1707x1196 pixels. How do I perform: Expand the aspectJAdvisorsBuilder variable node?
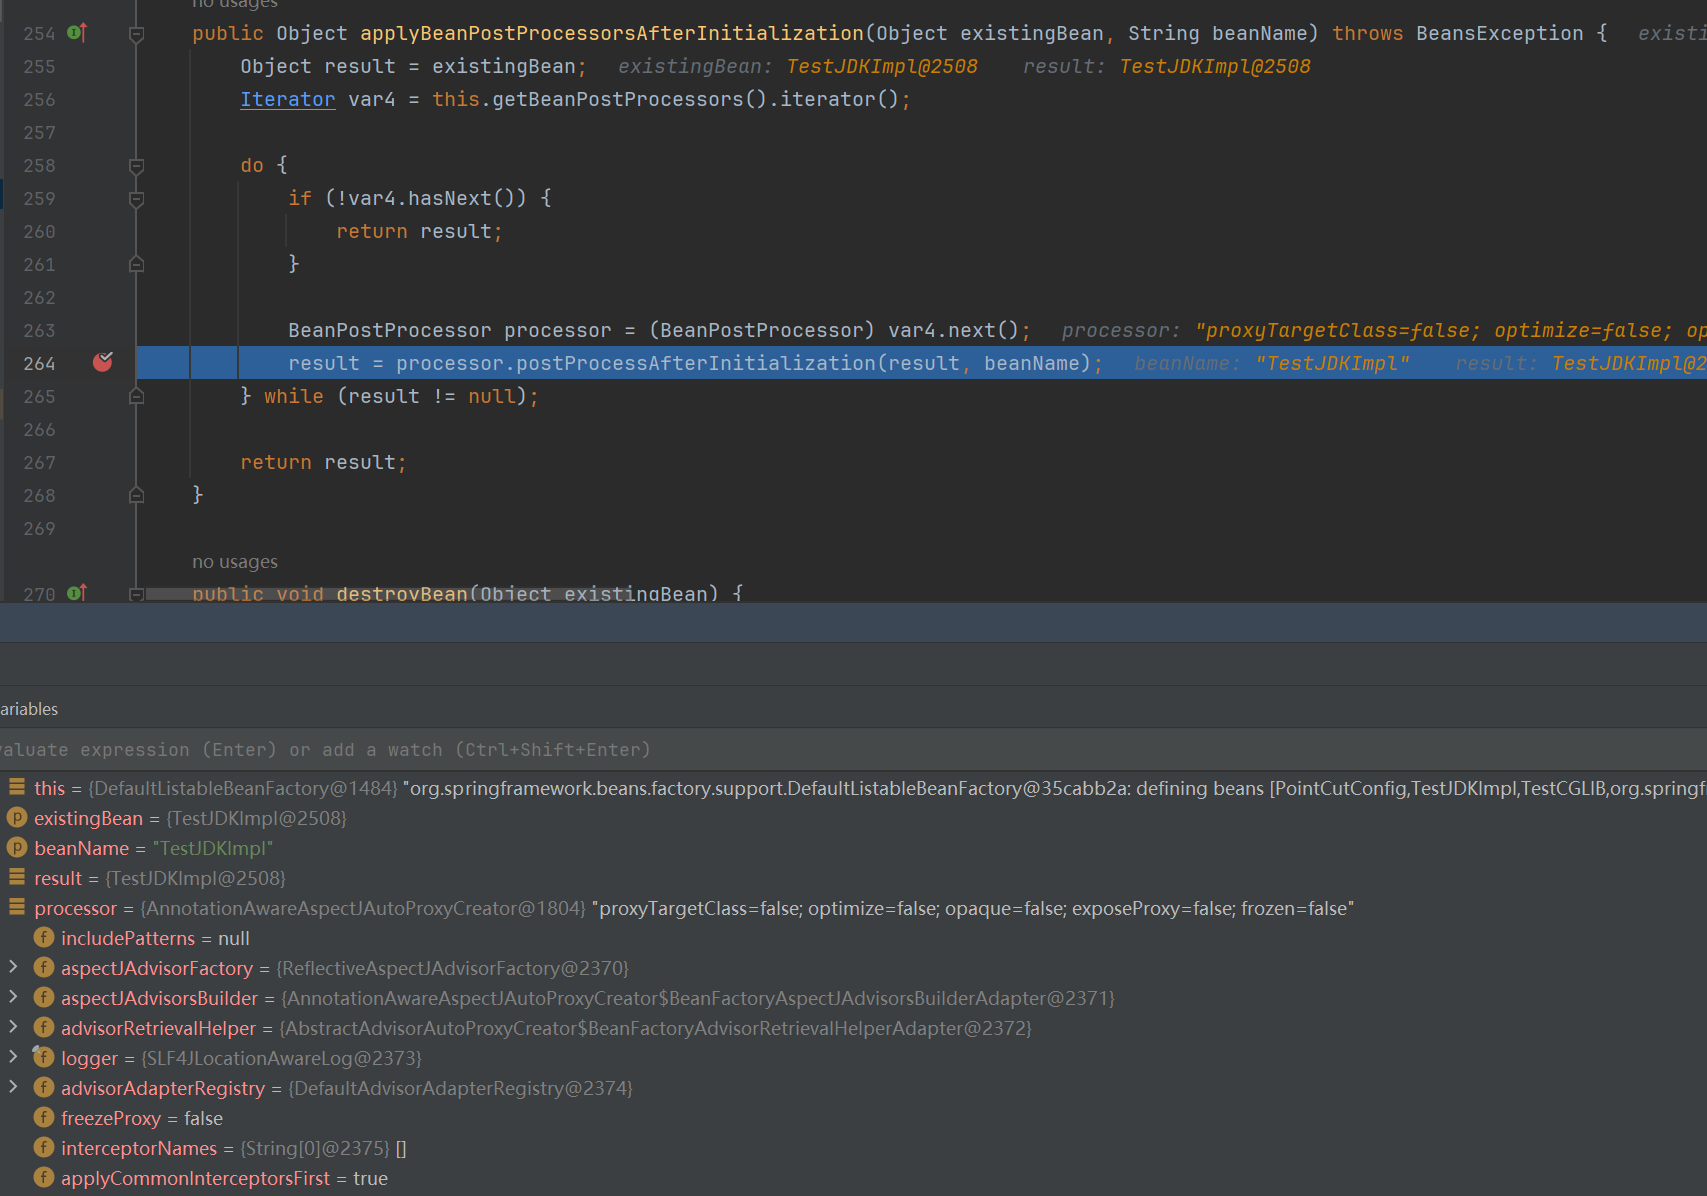click(x=13, y=997)
